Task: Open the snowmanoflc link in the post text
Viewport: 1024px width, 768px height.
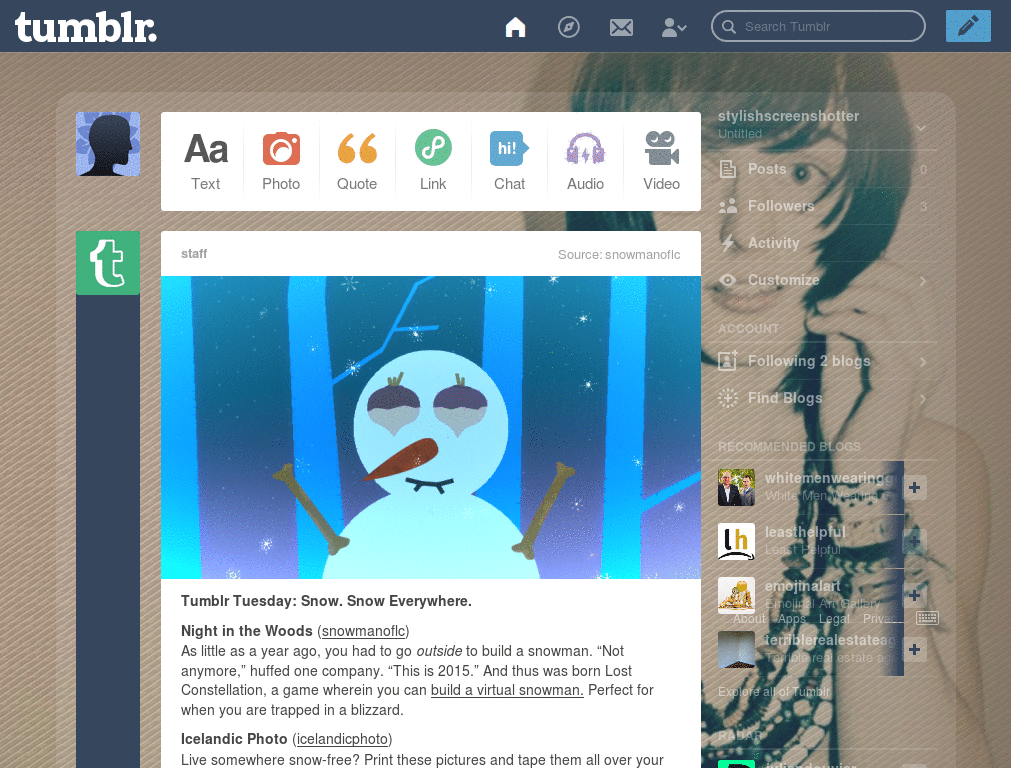Action: 364,631
